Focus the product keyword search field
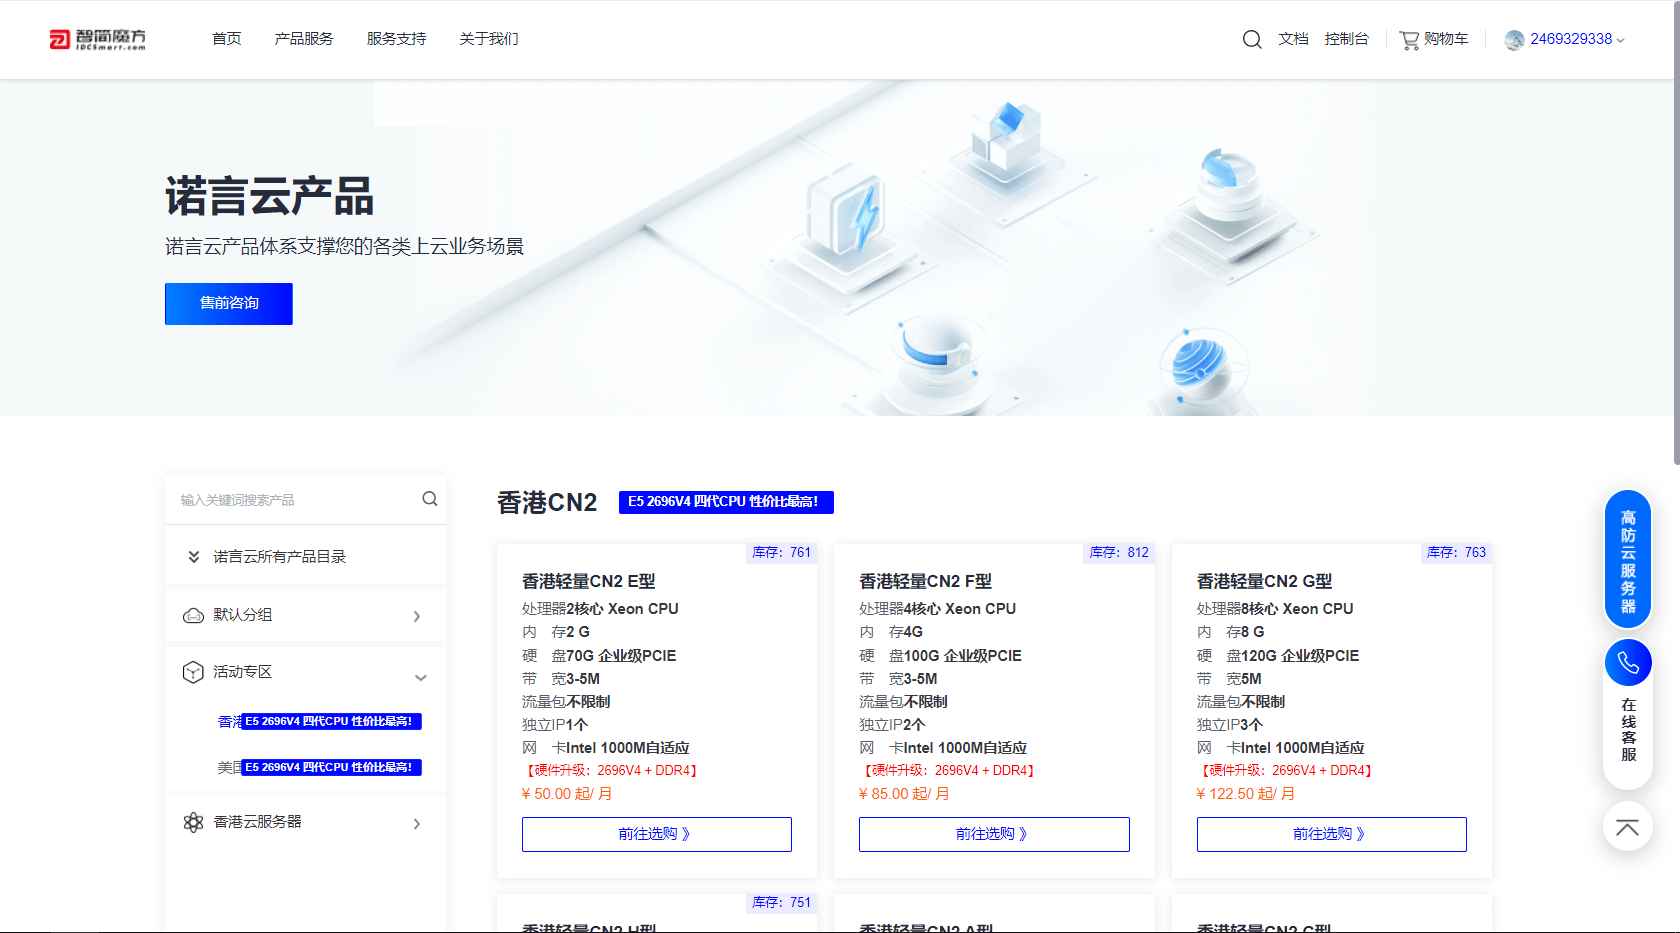The image size is (1680, 933). coord(295,500)
